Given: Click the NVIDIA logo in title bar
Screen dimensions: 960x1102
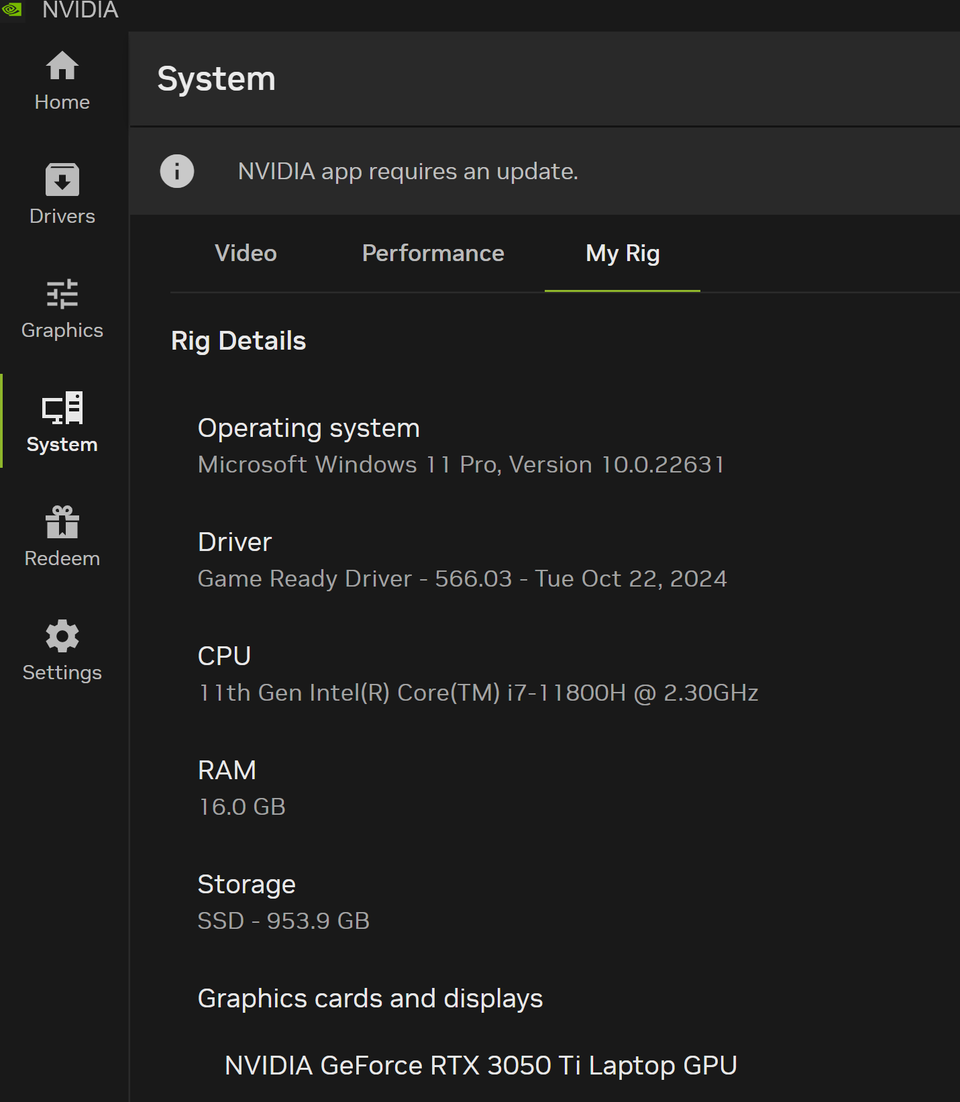Looking at the screenshot, I should click(12, 10).
